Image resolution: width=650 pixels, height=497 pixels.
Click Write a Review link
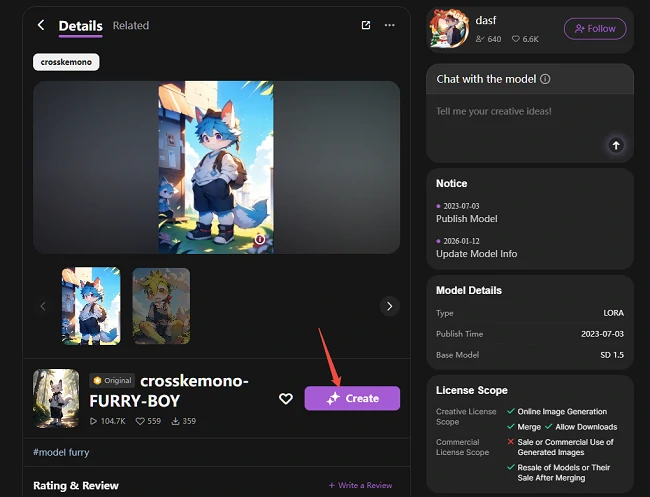pyautogui.click(x=360, y=485)
